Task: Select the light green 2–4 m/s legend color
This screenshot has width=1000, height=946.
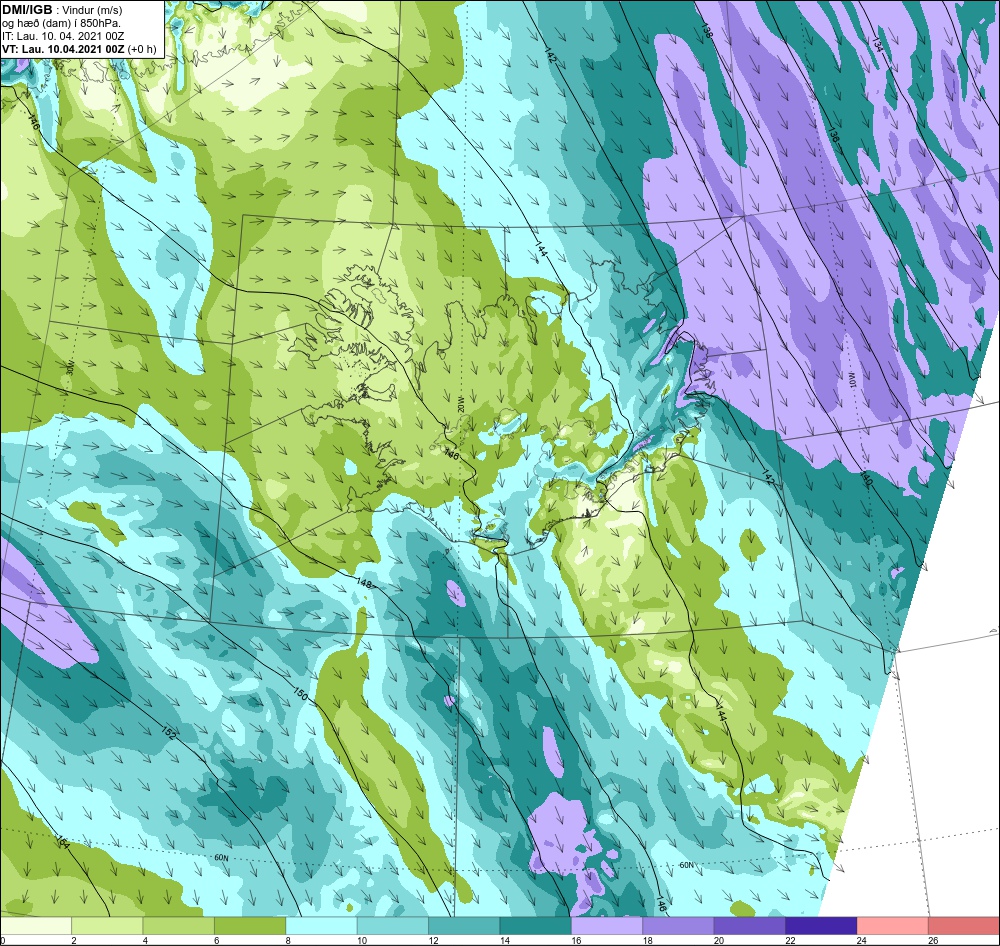Action: [107, 926]
